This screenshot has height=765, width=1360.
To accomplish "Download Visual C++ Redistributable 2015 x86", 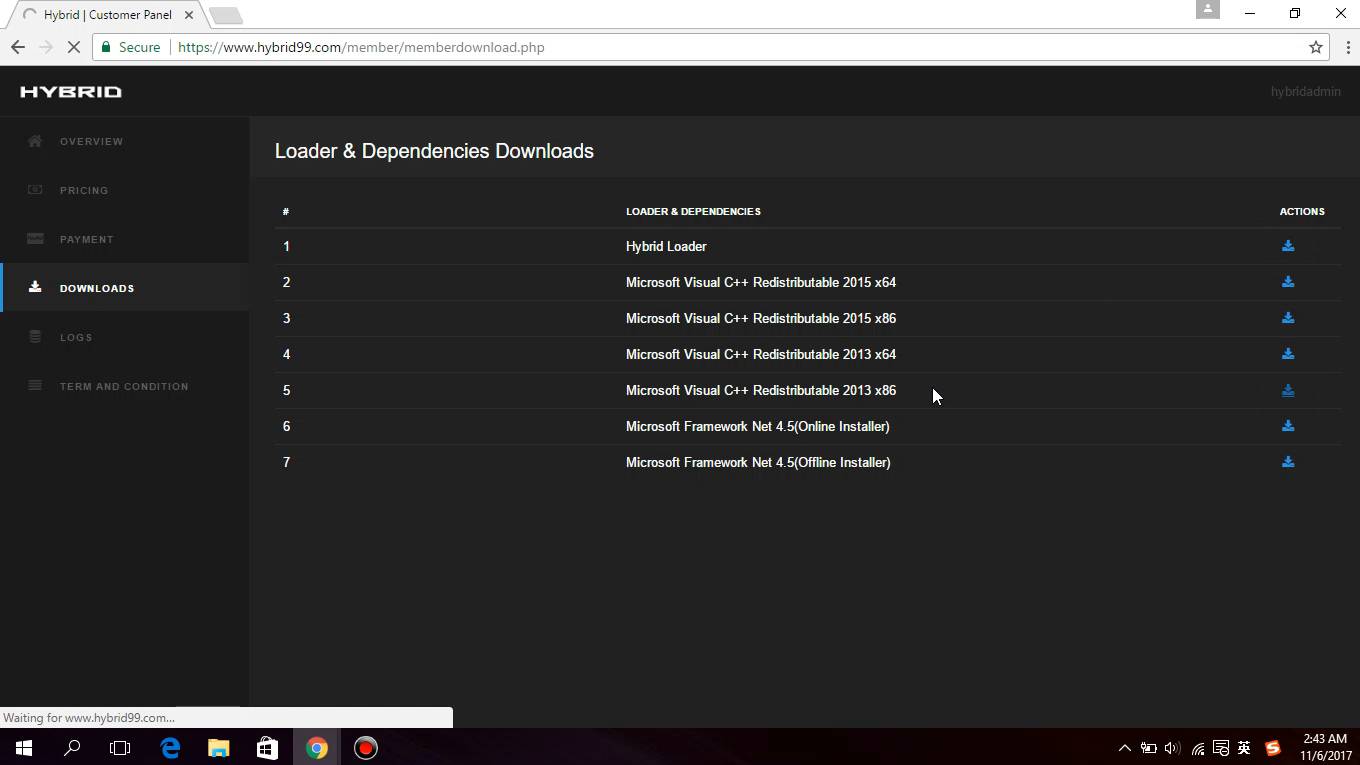I will tap(1288, 318).
